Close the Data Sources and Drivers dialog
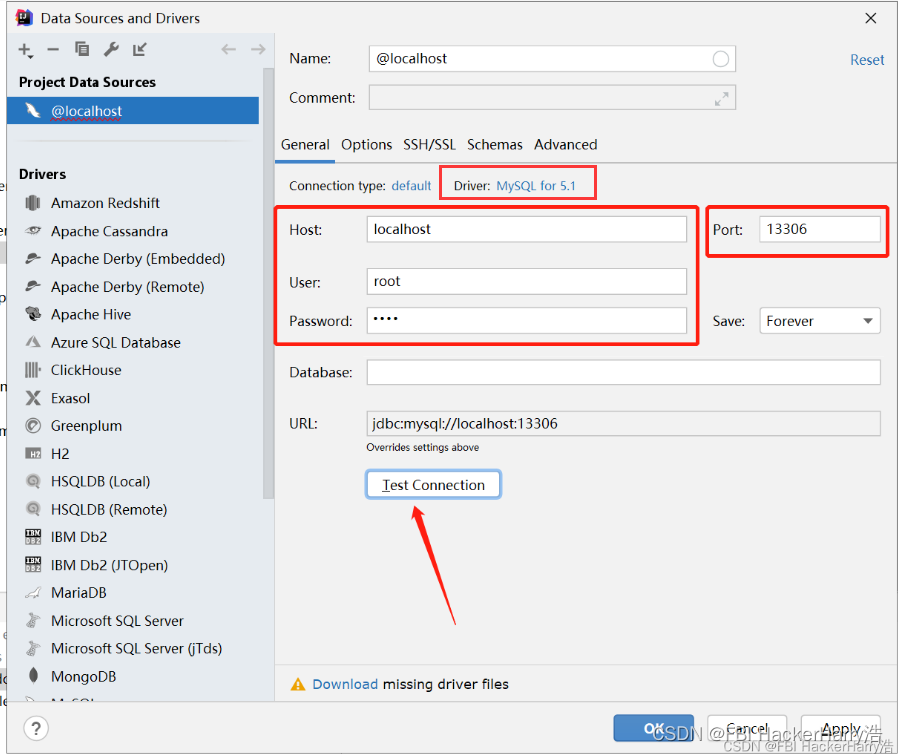Image resolution: width=898 pixels, height=754 pixels. [x=871, y=18]
